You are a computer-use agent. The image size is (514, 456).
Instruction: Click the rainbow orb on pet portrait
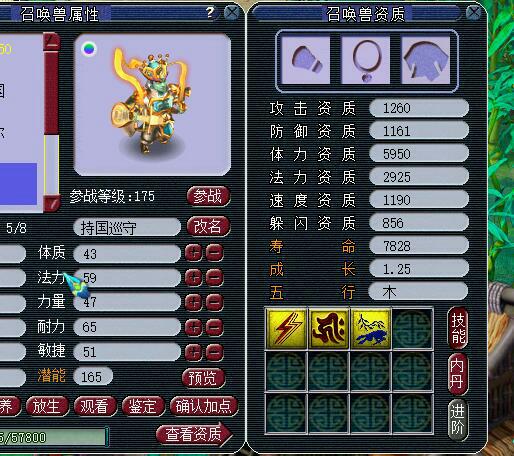click(89, 49)
